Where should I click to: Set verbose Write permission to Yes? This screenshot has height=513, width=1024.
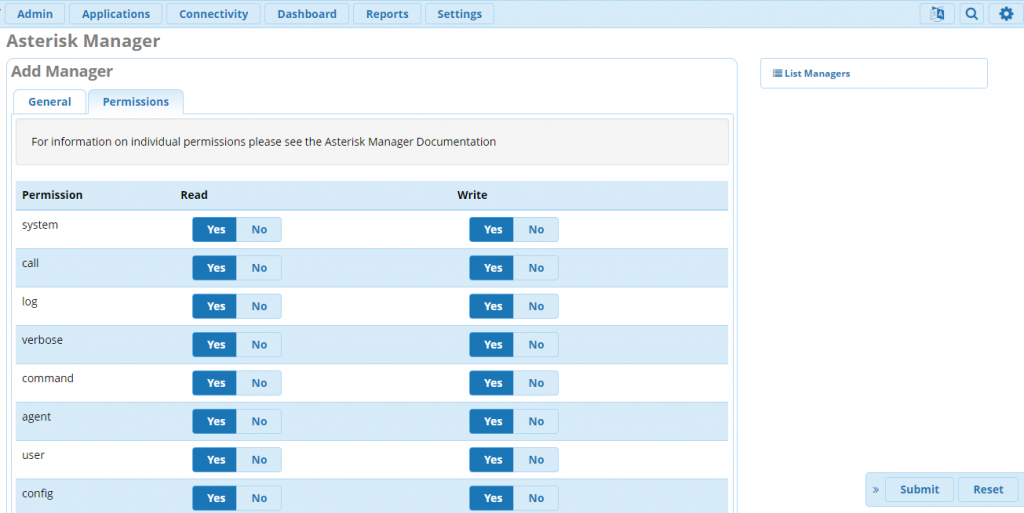coord(491,345)
